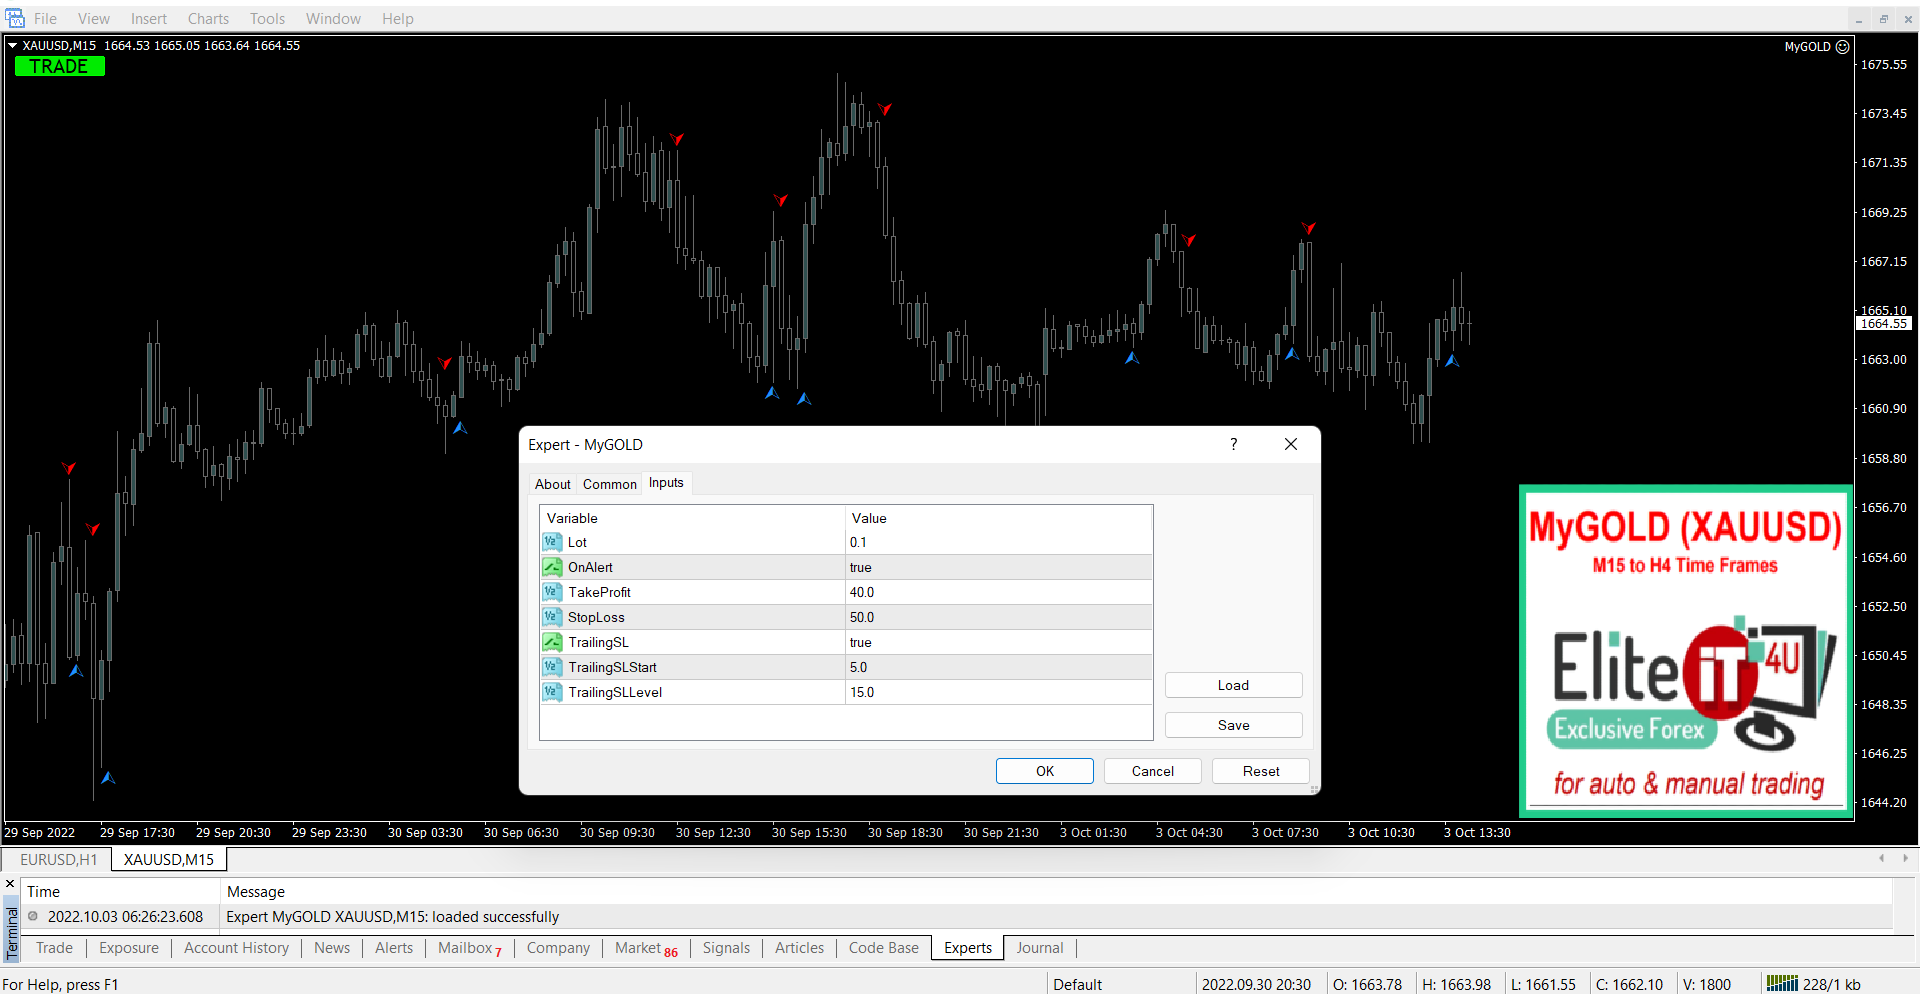Screen dimensions: 1920x994
Task: Select the Journal tab in the Terminal
Action: (1039, 948)
